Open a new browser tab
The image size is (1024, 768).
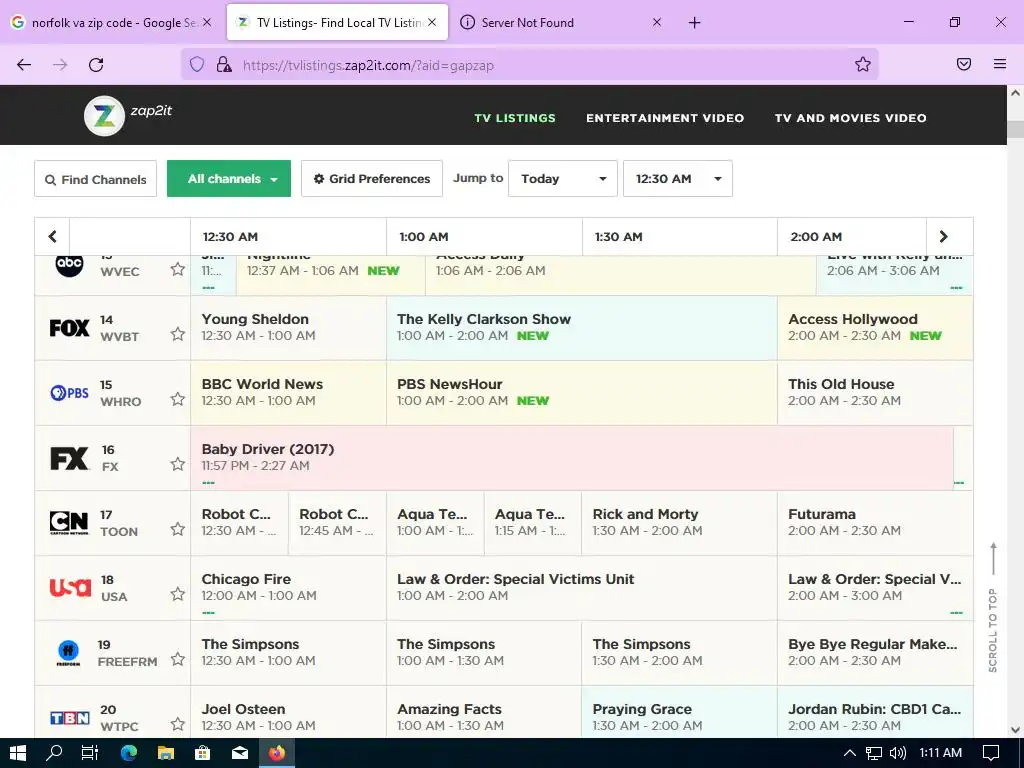pyautogui.click(x=694, y=23)
